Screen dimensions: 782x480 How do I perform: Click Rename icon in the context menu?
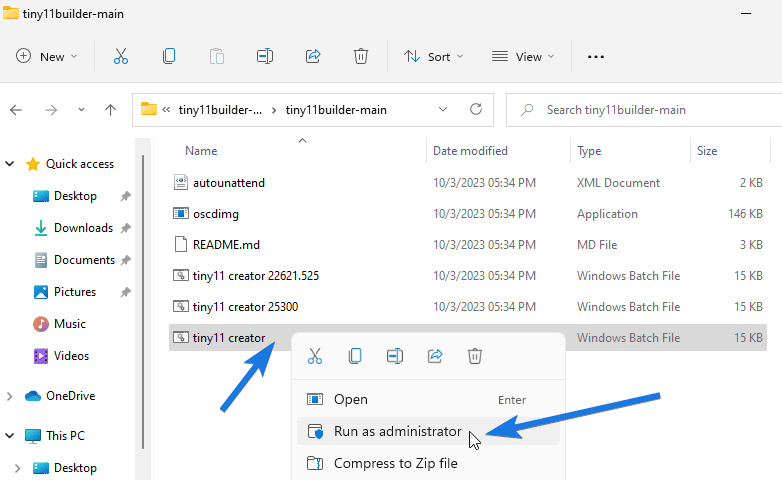pyautogui.click(x=394, y=356)
